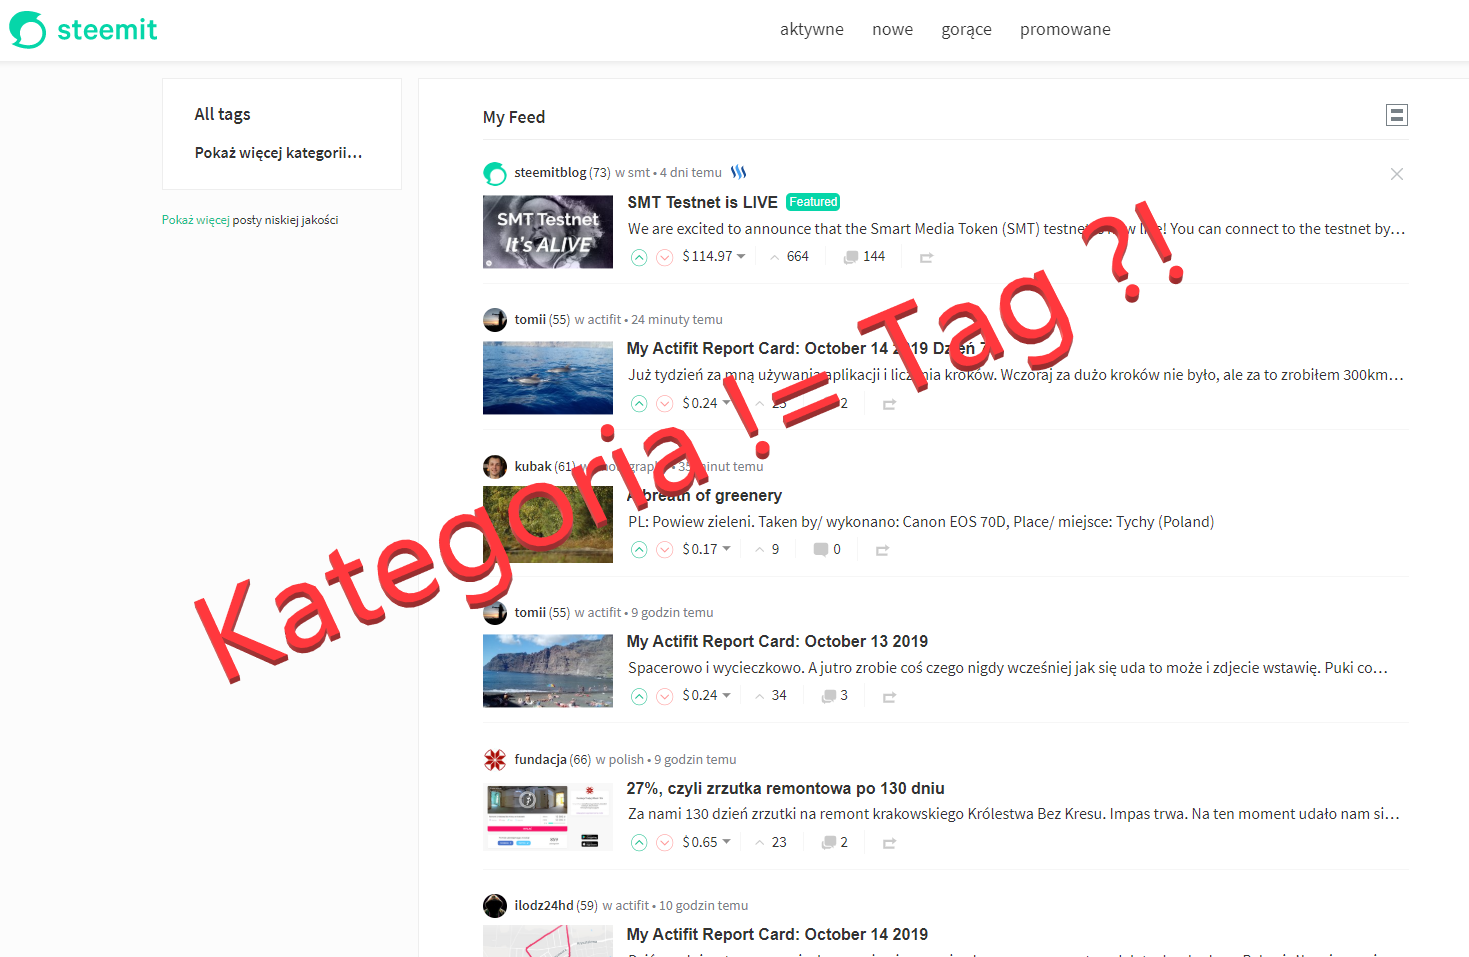Resteem the October 13 2019 Actifit post

(889, 696)
